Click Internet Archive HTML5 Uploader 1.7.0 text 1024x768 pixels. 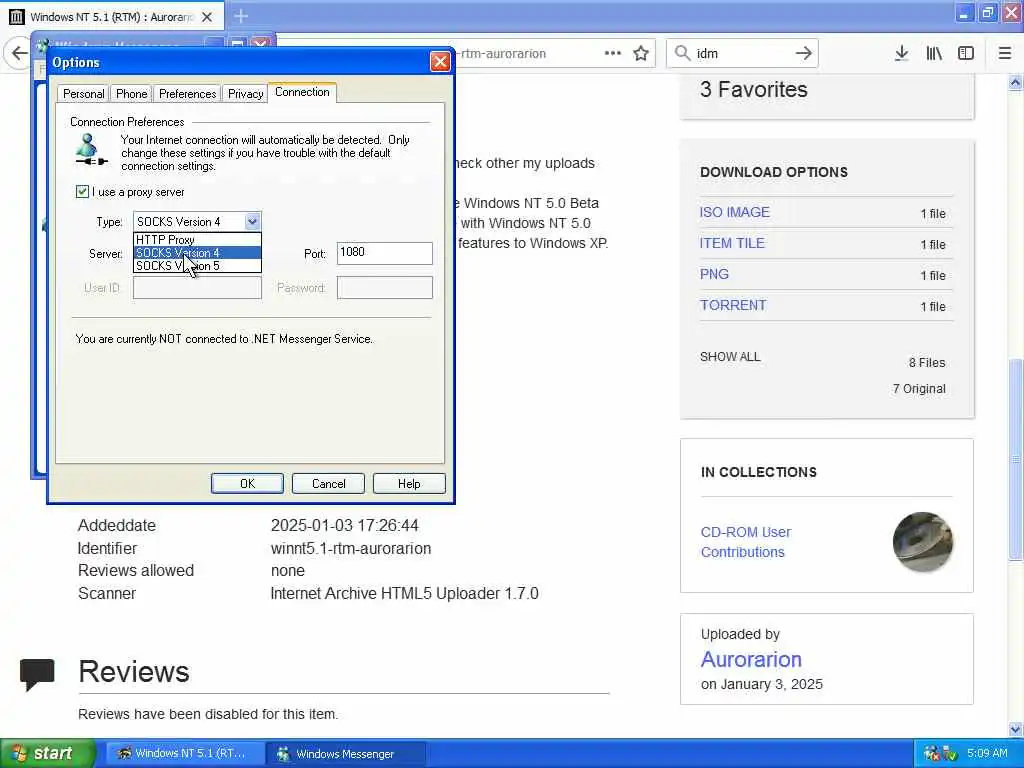click(x=404, y=593)
